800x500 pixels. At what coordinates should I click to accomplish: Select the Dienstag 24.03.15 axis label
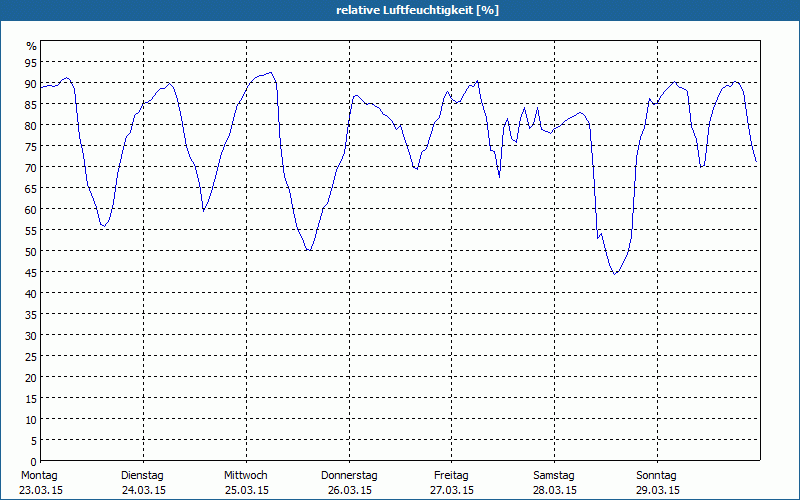coord(143,483)
